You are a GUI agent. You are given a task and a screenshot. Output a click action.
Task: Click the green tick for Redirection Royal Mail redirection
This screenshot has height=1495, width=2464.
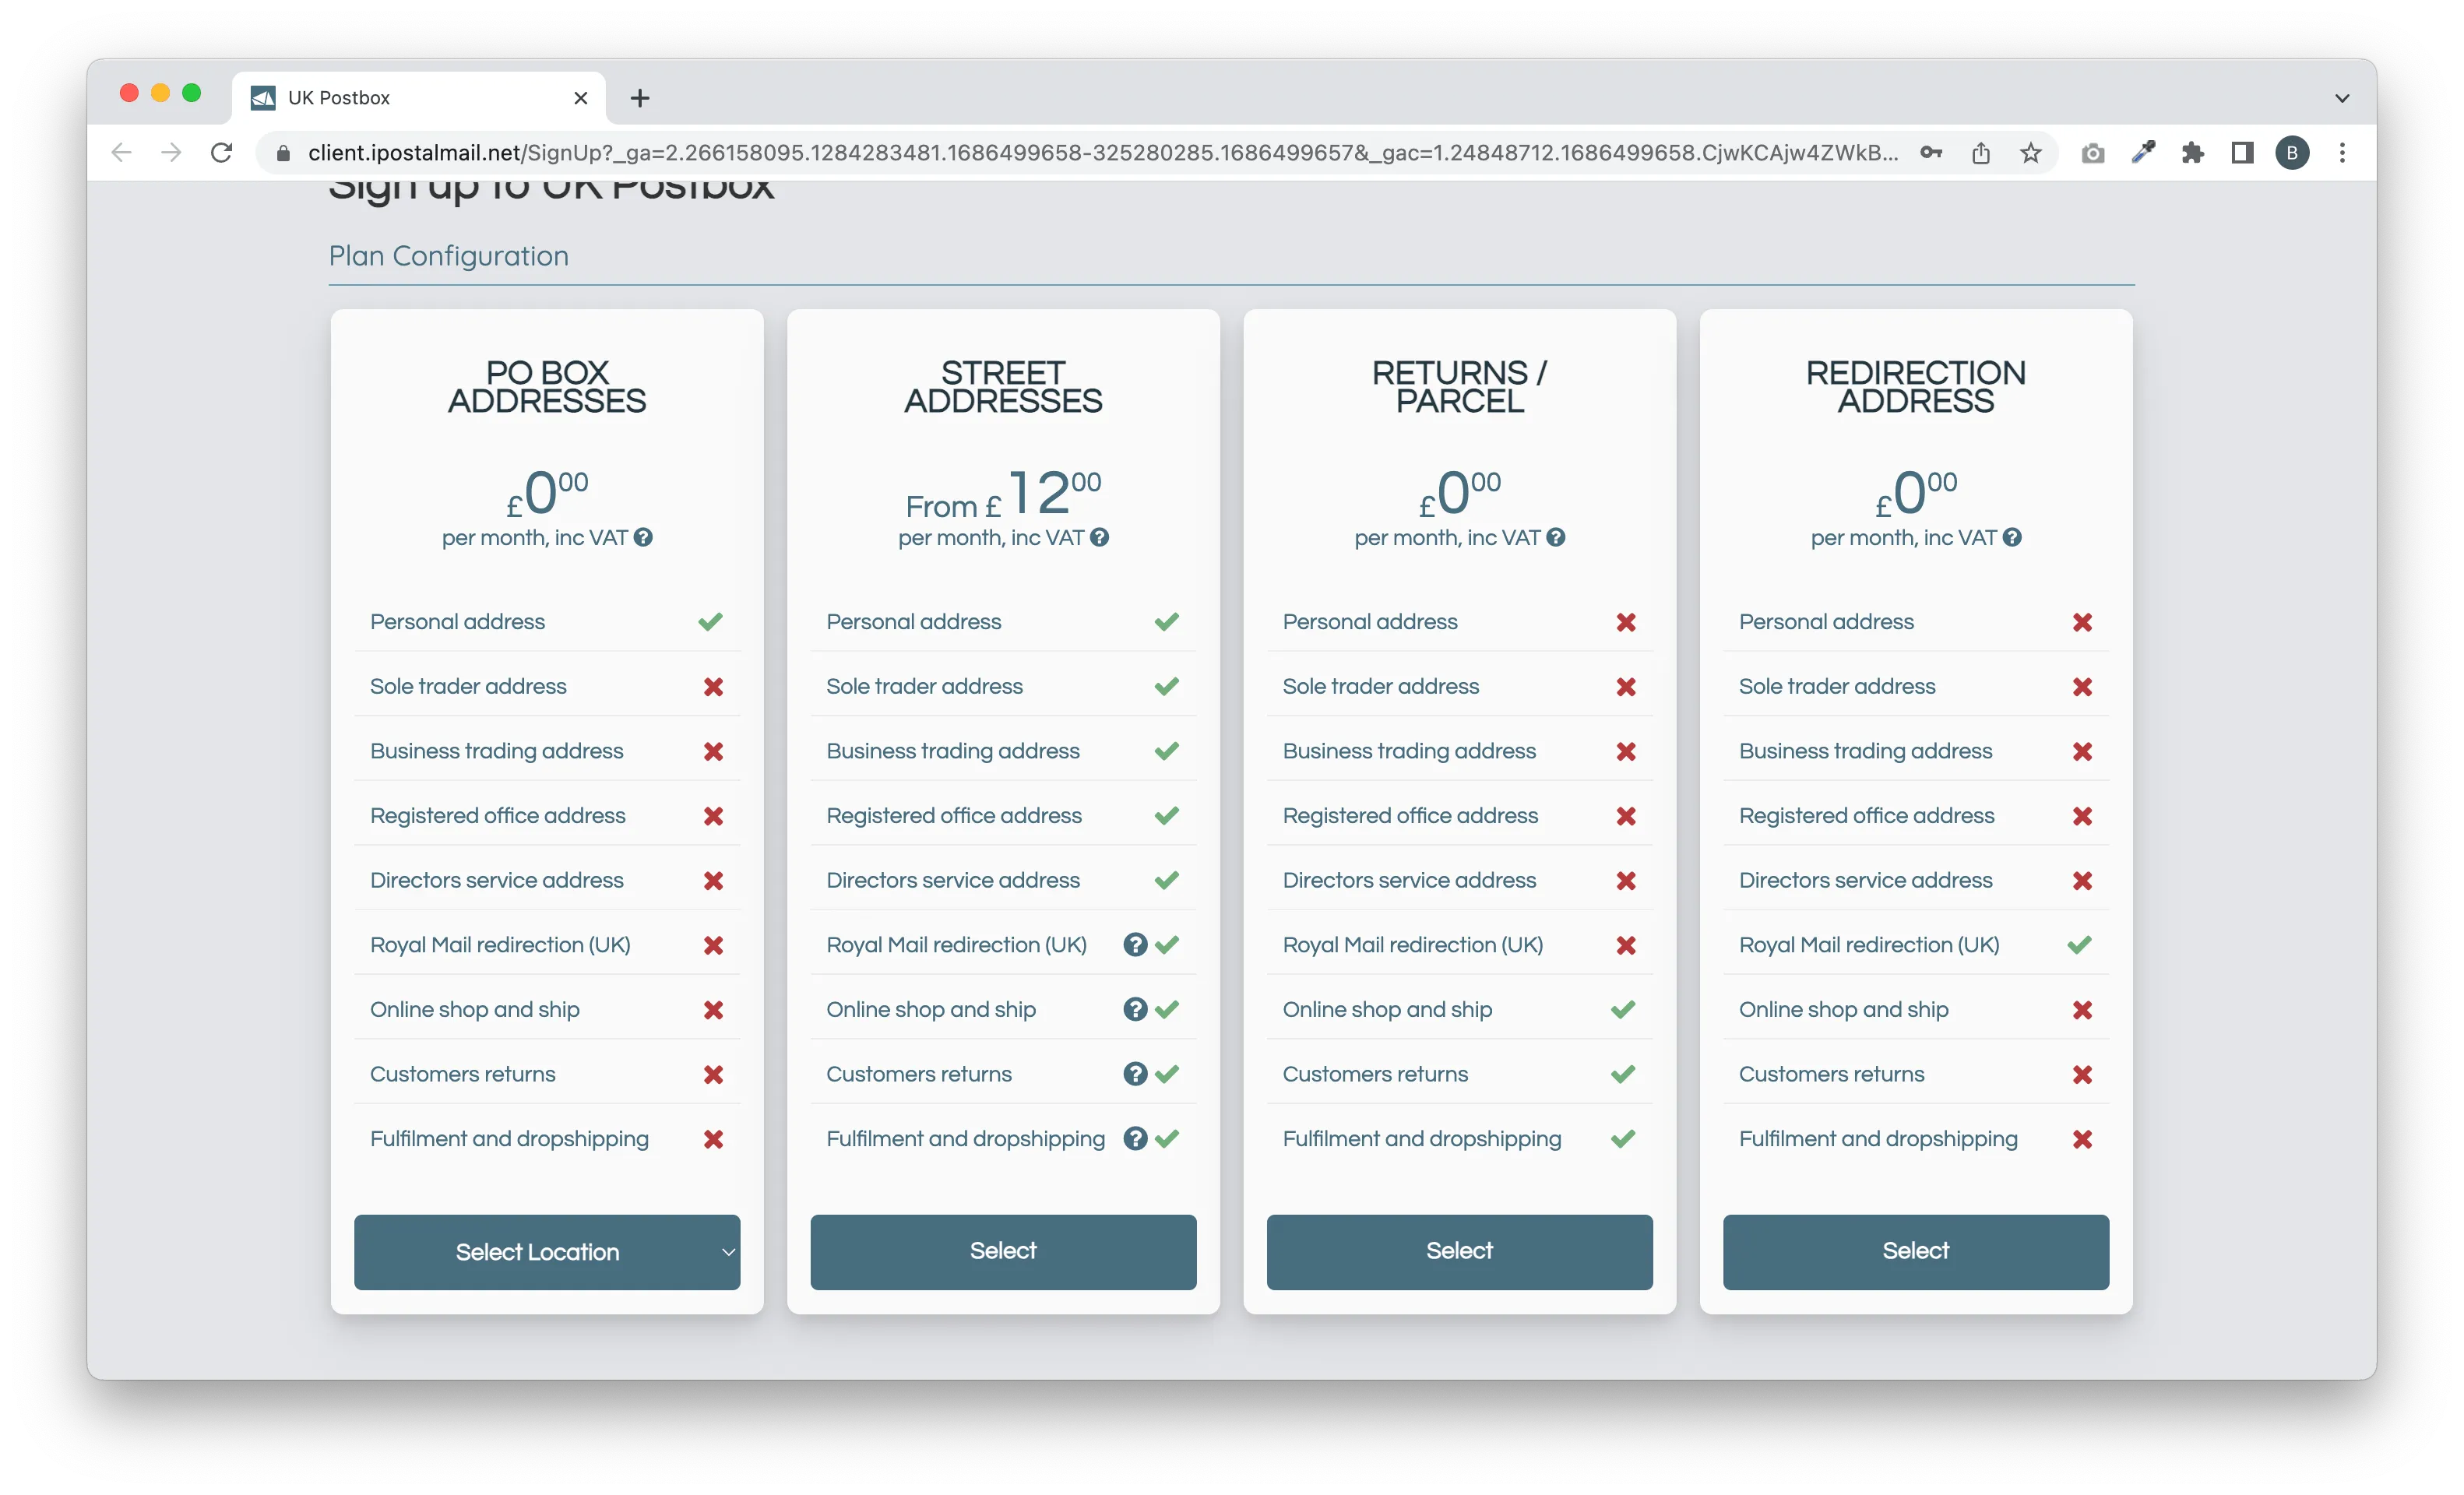[x=2080, y=944]
